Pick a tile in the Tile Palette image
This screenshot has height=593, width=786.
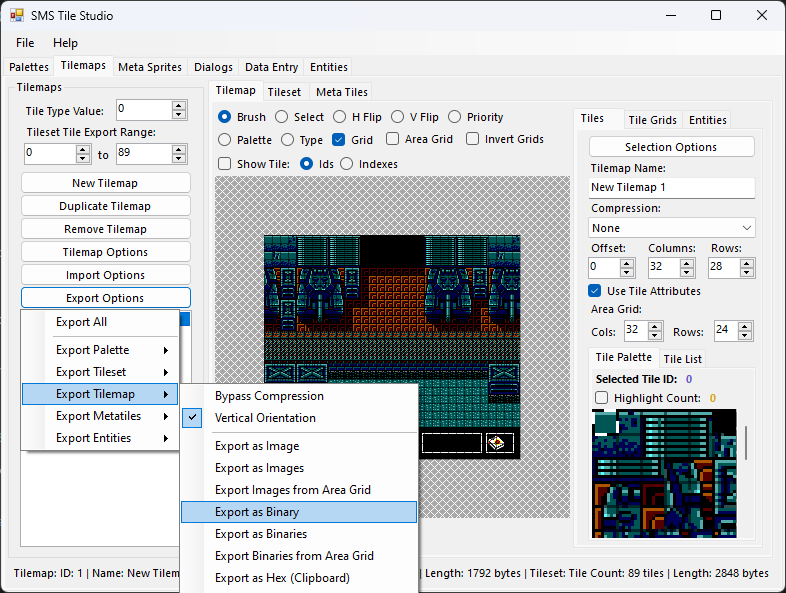click(x=664, y=474)
